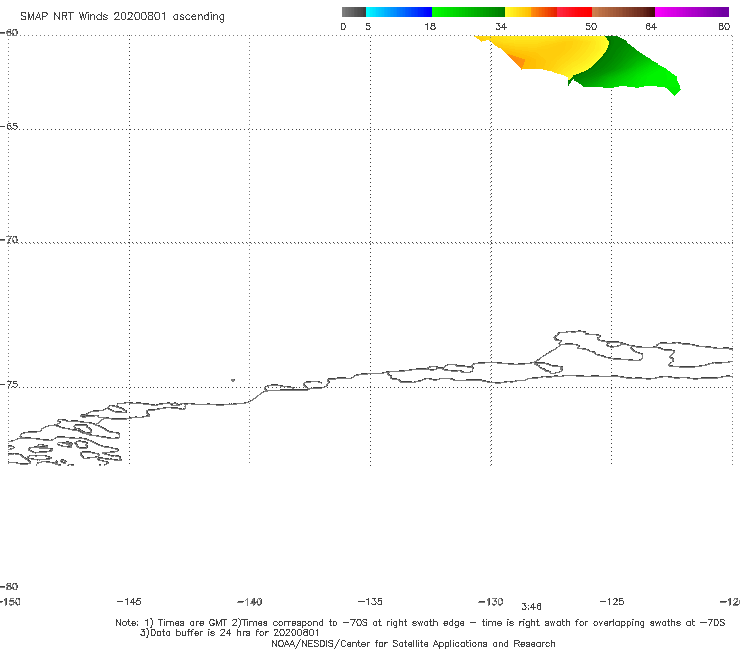Click the longitude label '-135'

click(x=370, y=601)
